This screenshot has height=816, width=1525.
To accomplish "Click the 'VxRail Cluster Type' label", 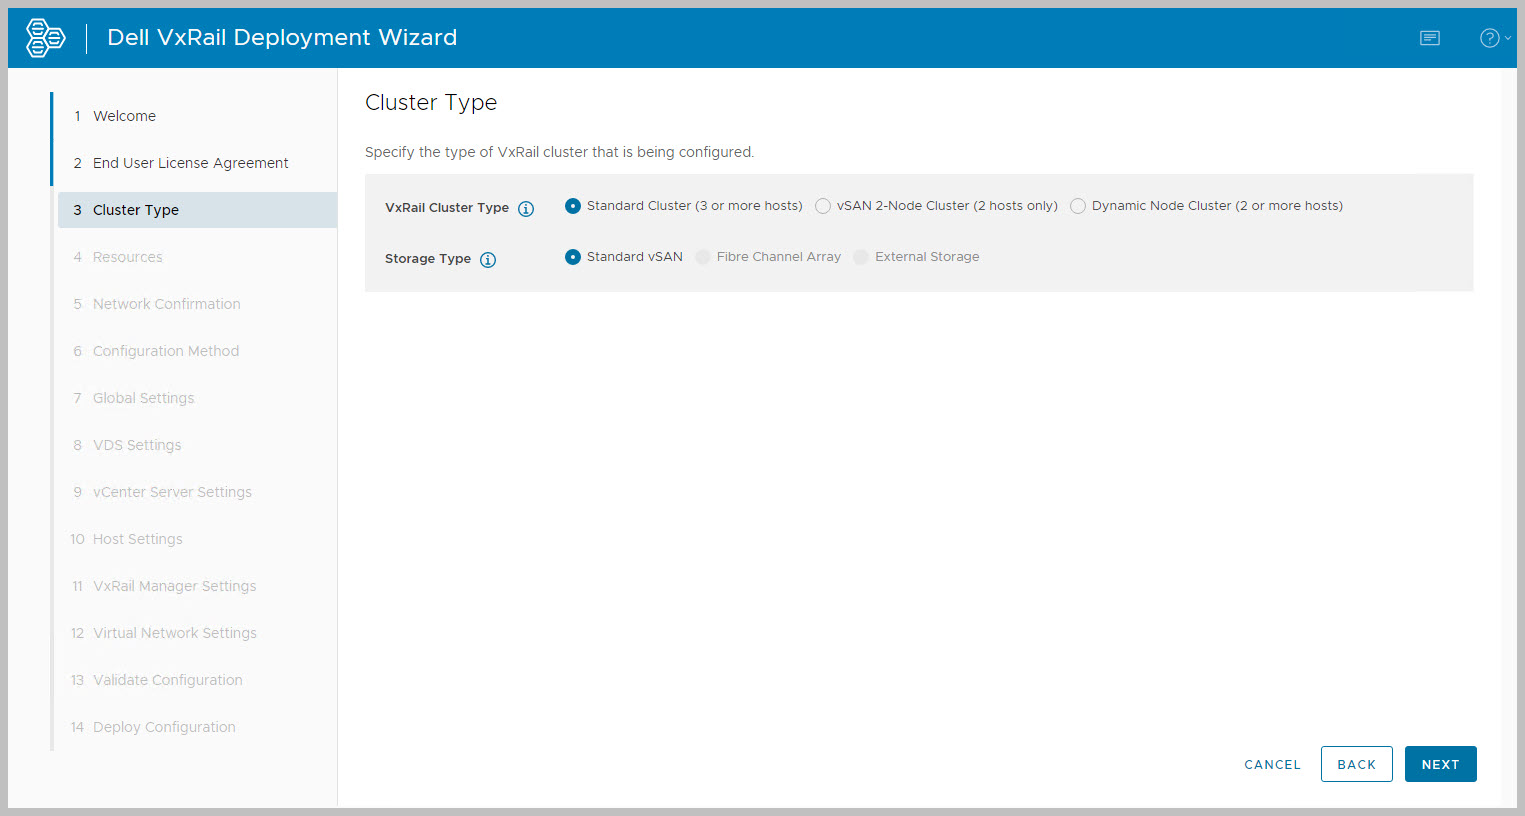I will click(x=447, y=208).
